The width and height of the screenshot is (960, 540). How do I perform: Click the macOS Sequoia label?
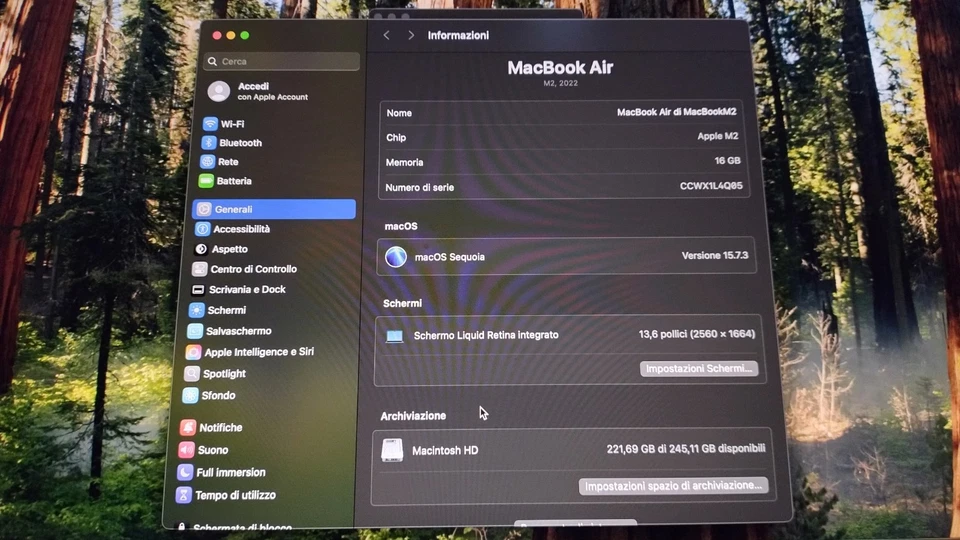tap(450, 257)
